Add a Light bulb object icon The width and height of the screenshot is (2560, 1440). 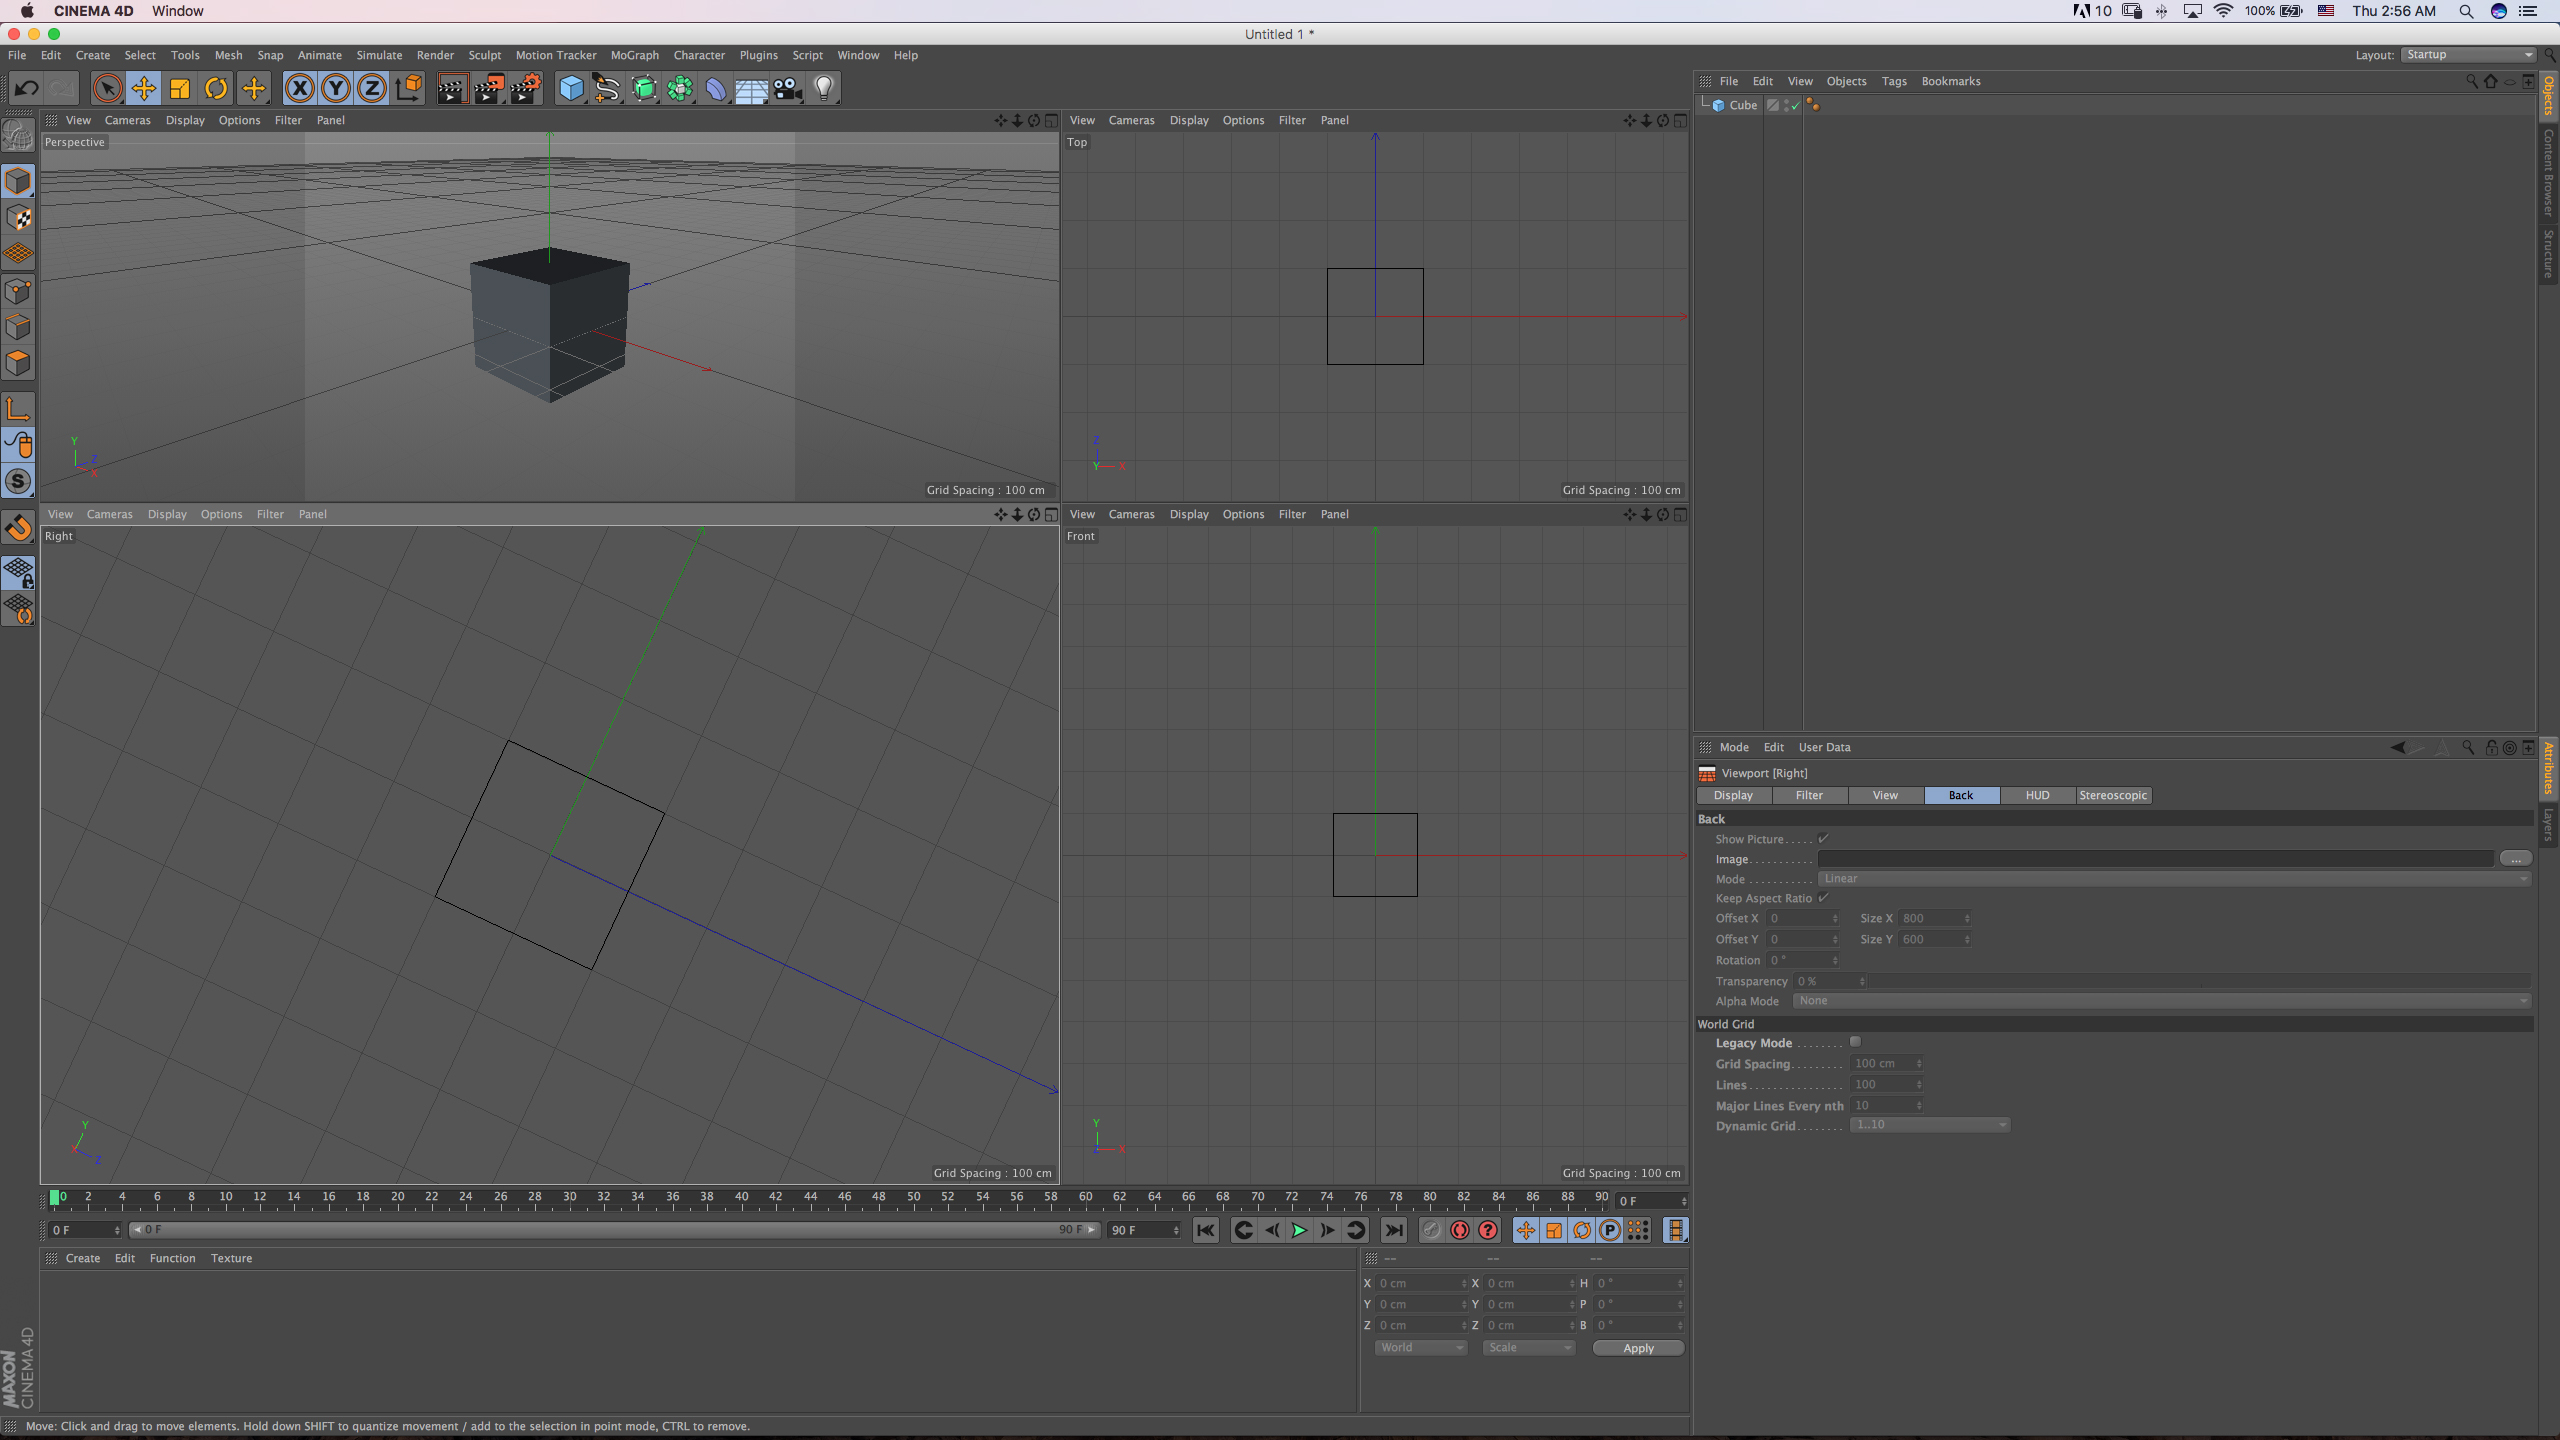(824, 88)
